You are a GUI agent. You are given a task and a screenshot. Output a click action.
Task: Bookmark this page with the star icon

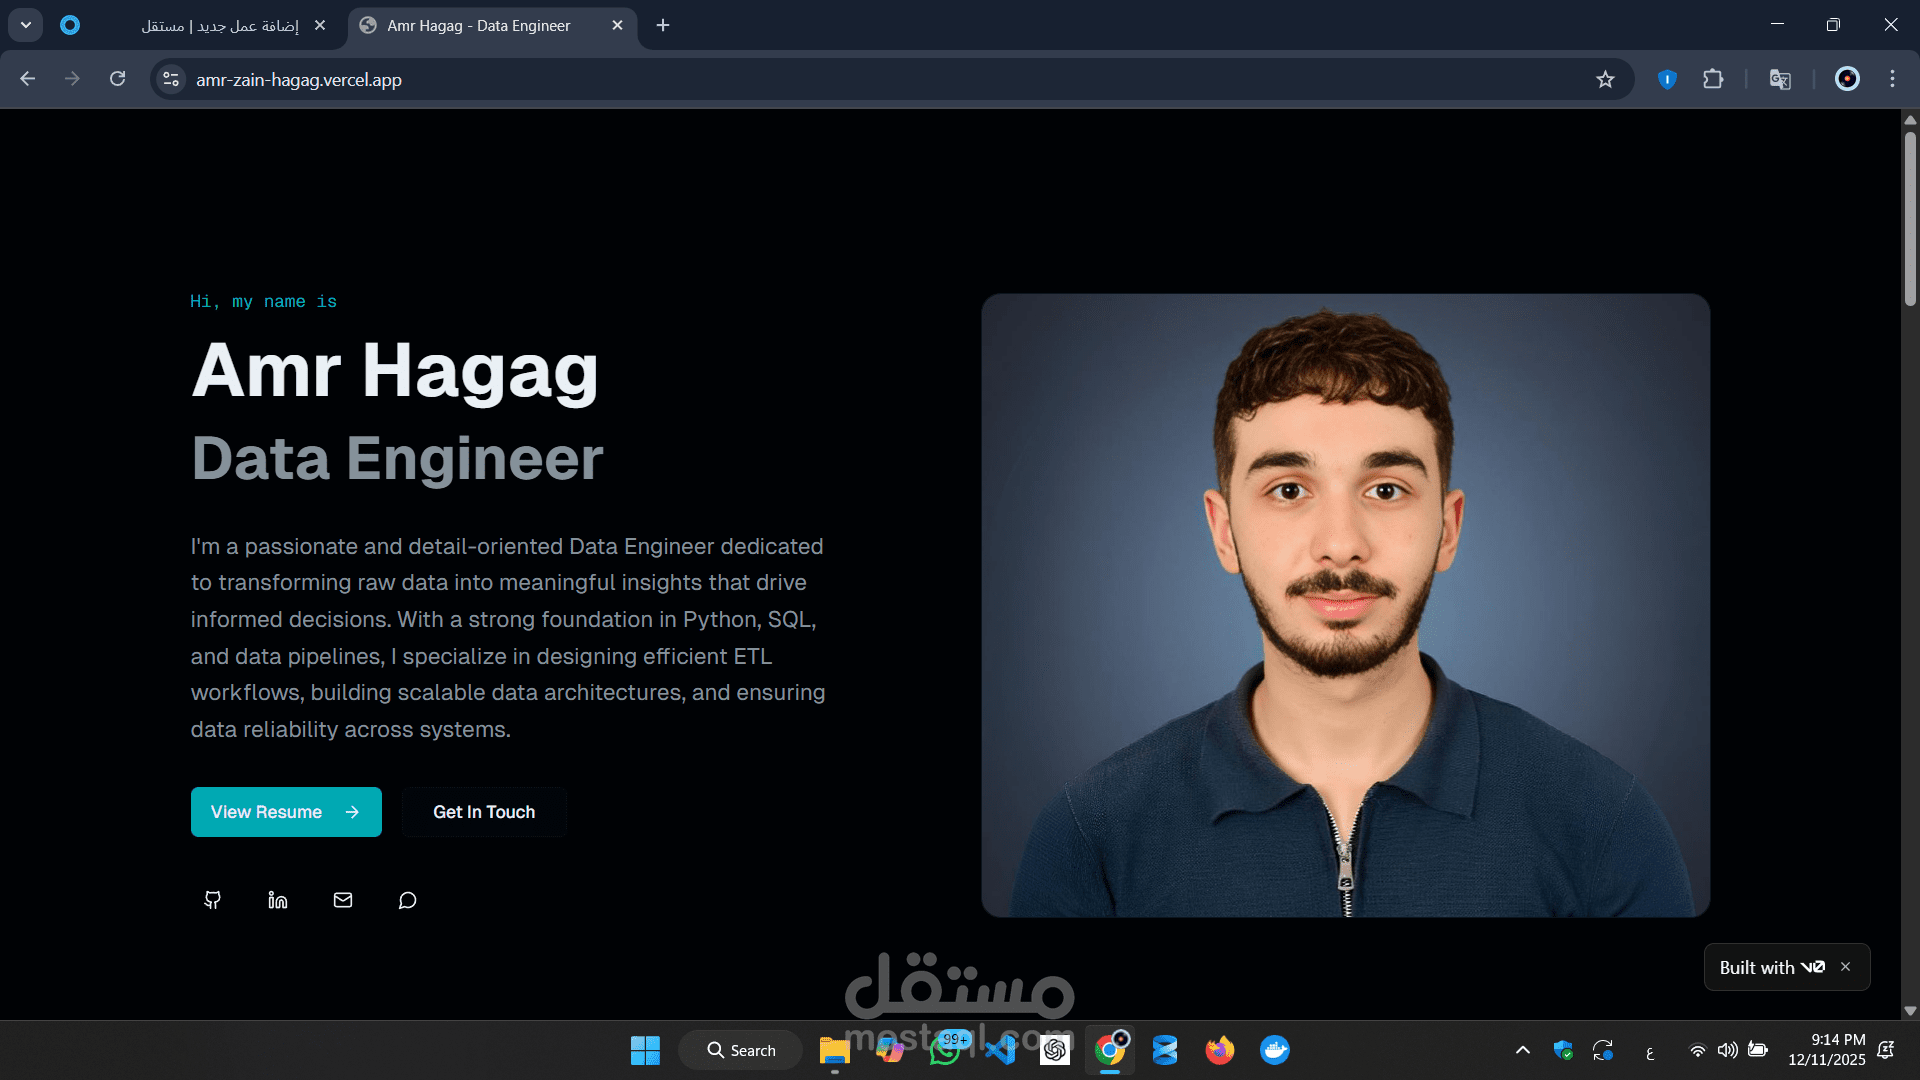[1605, 79]
